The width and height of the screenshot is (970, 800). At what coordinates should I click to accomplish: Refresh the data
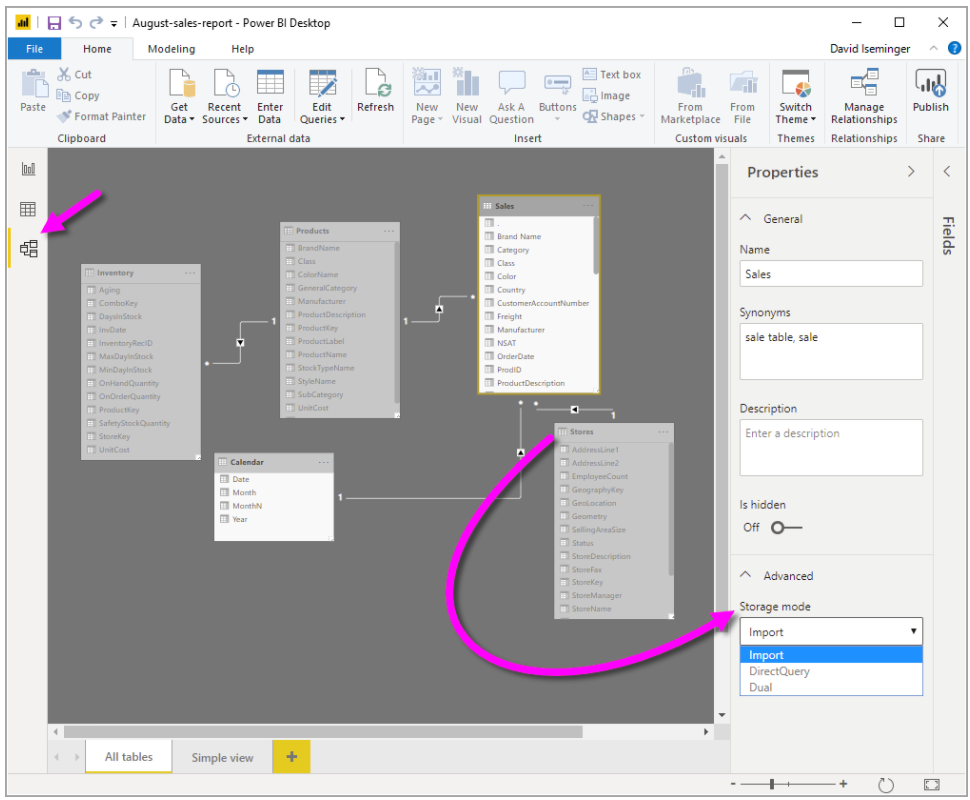click(376, 90)
